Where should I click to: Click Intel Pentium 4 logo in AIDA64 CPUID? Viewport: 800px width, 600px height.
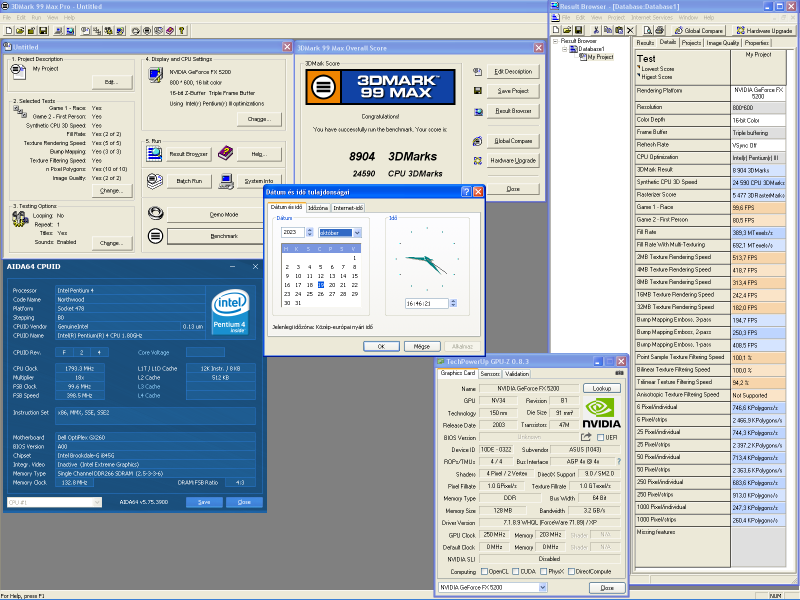[x=230, y=311]
